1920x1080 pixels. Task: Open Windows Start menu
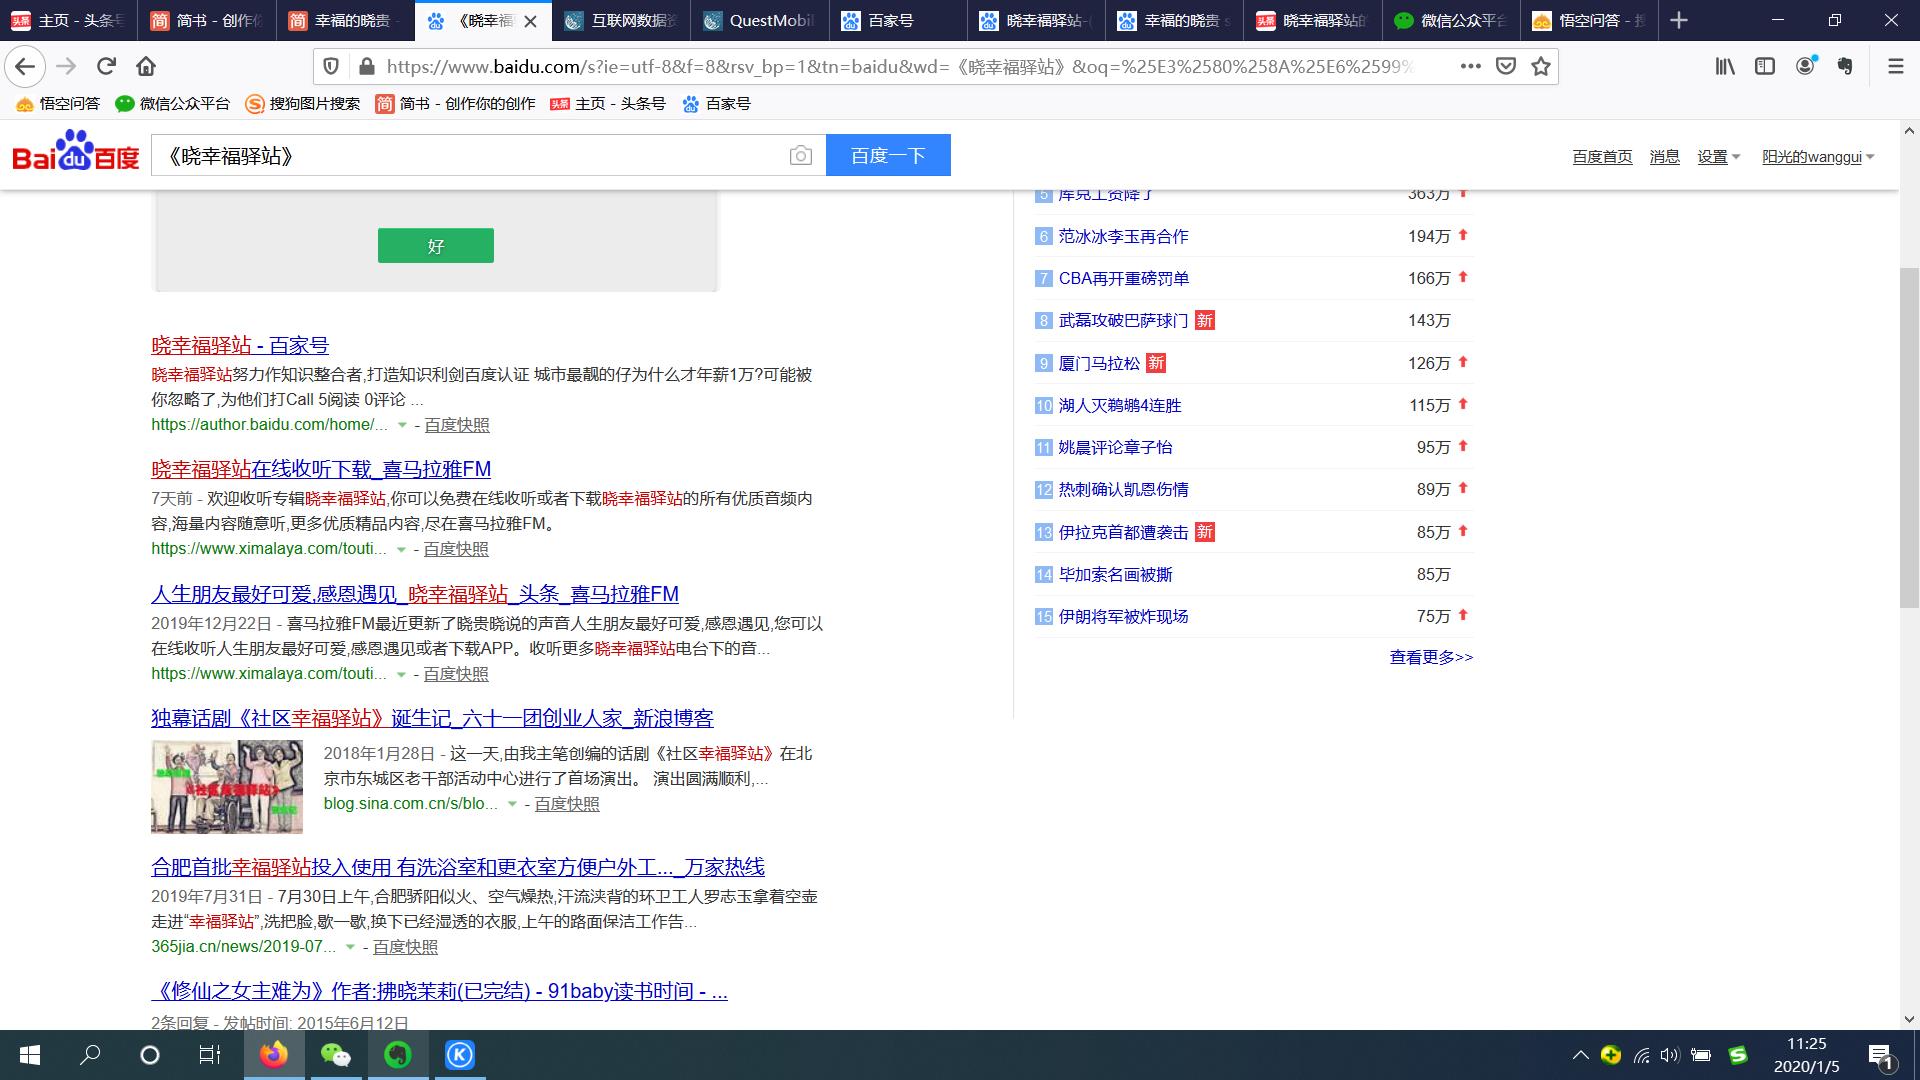[x=30, y=1055]
